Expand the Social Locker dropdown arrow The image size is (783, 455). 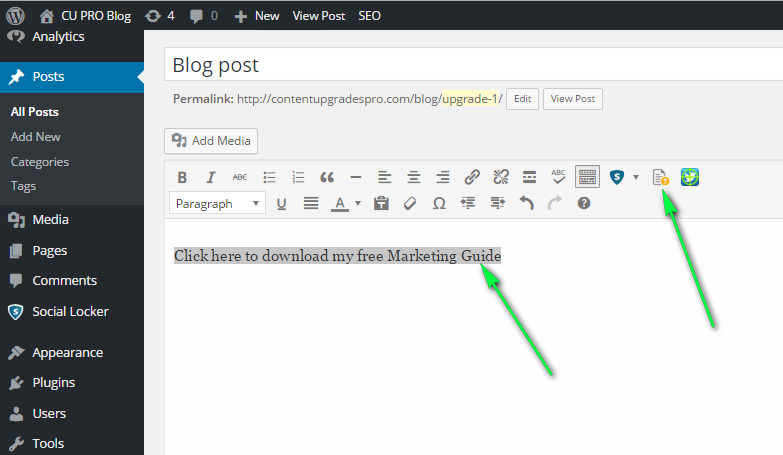pos(636,177)
